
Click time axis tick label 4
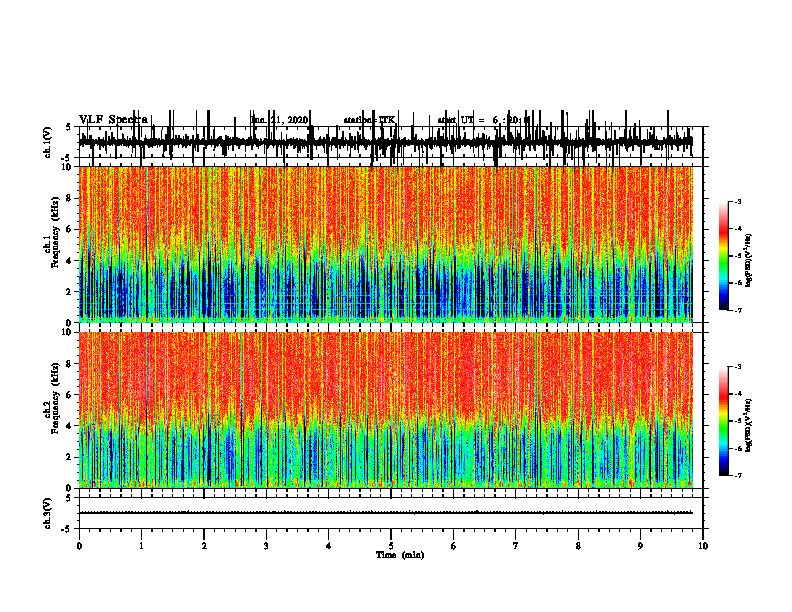coord(328,546)
